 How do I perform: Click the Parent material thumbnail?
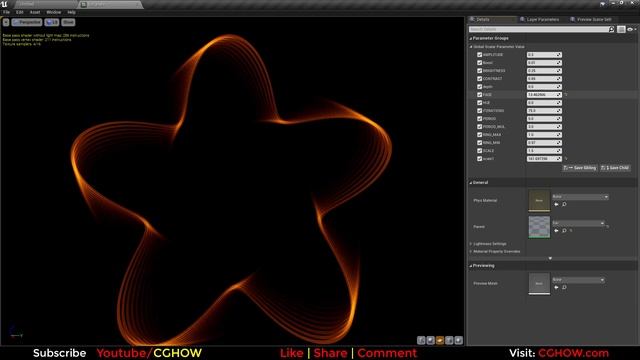point(539,227)
